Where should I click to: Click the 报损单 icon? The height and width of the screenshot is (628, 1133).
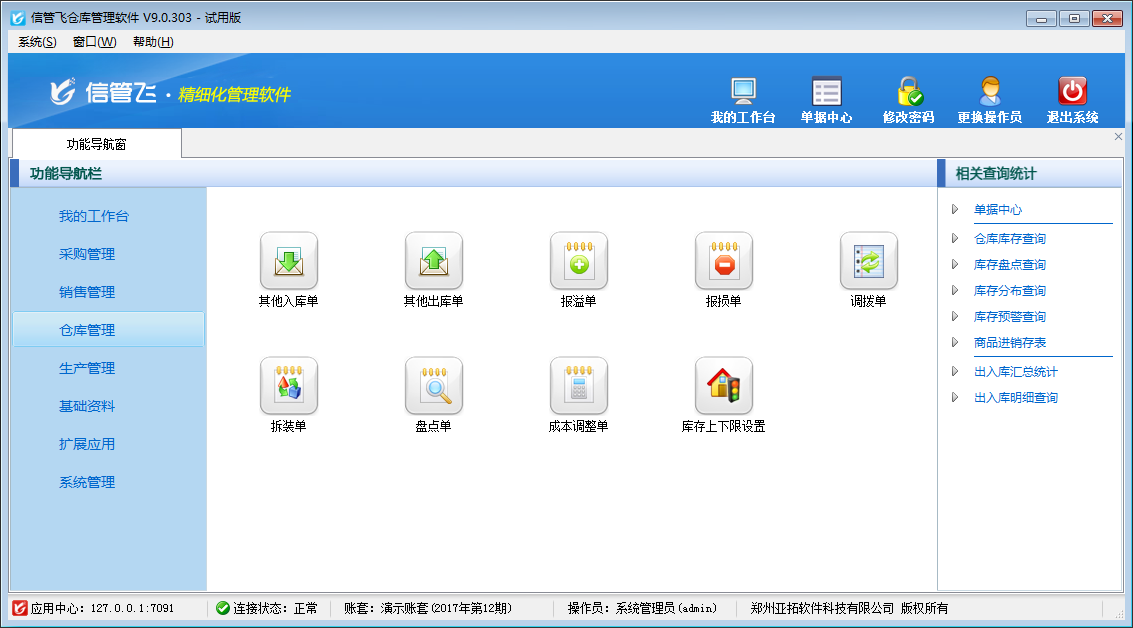click(x=723, y=261)
